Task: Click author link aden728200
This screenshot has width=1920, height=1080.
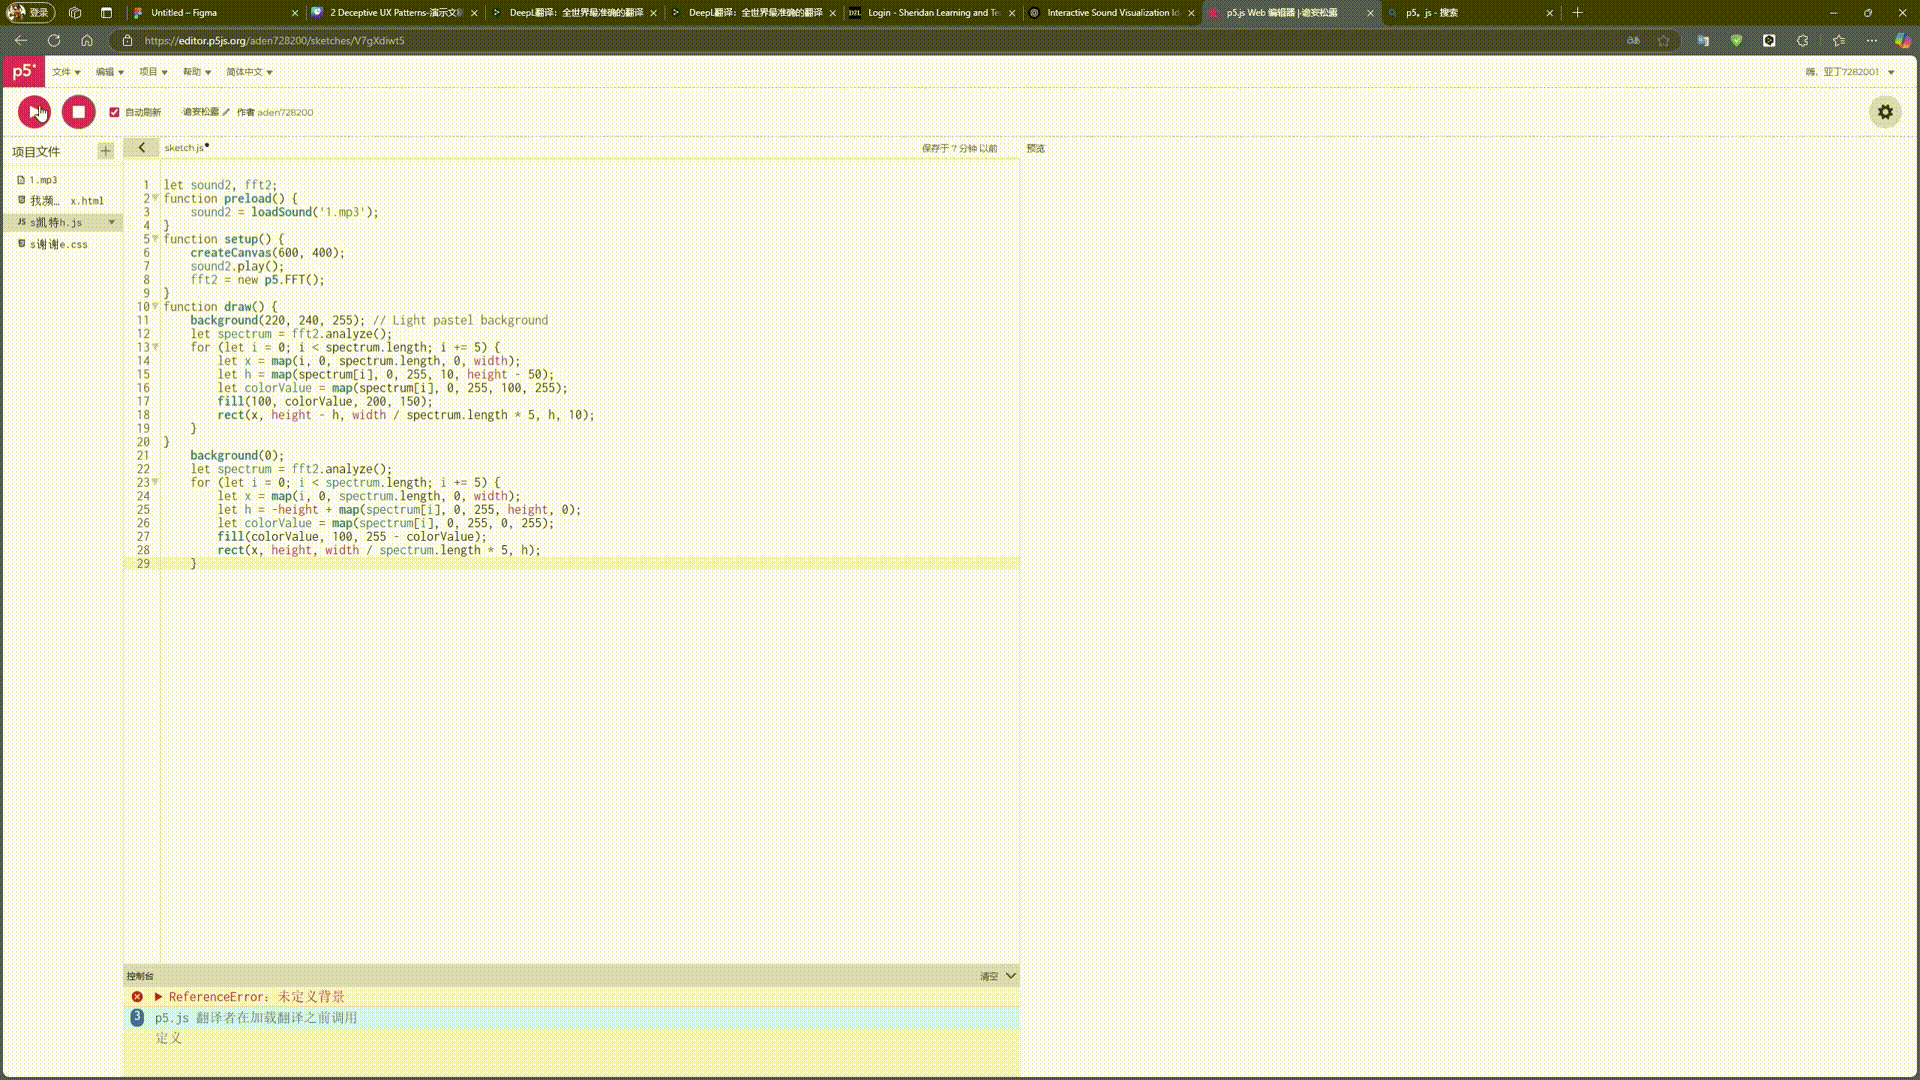Action: click(285, 112)
